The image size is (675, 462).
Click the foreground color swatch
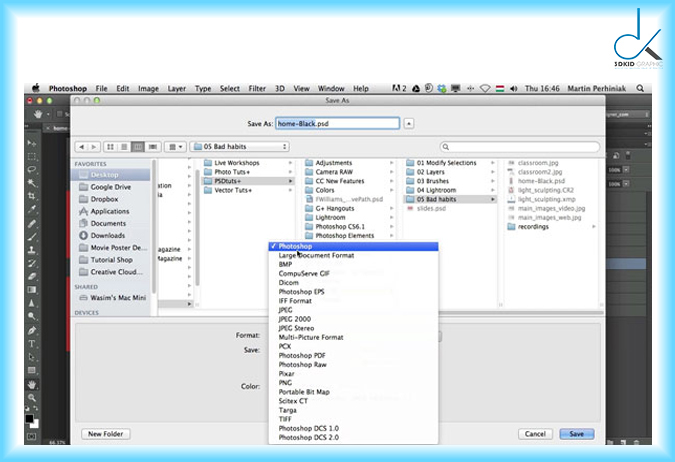29,418
